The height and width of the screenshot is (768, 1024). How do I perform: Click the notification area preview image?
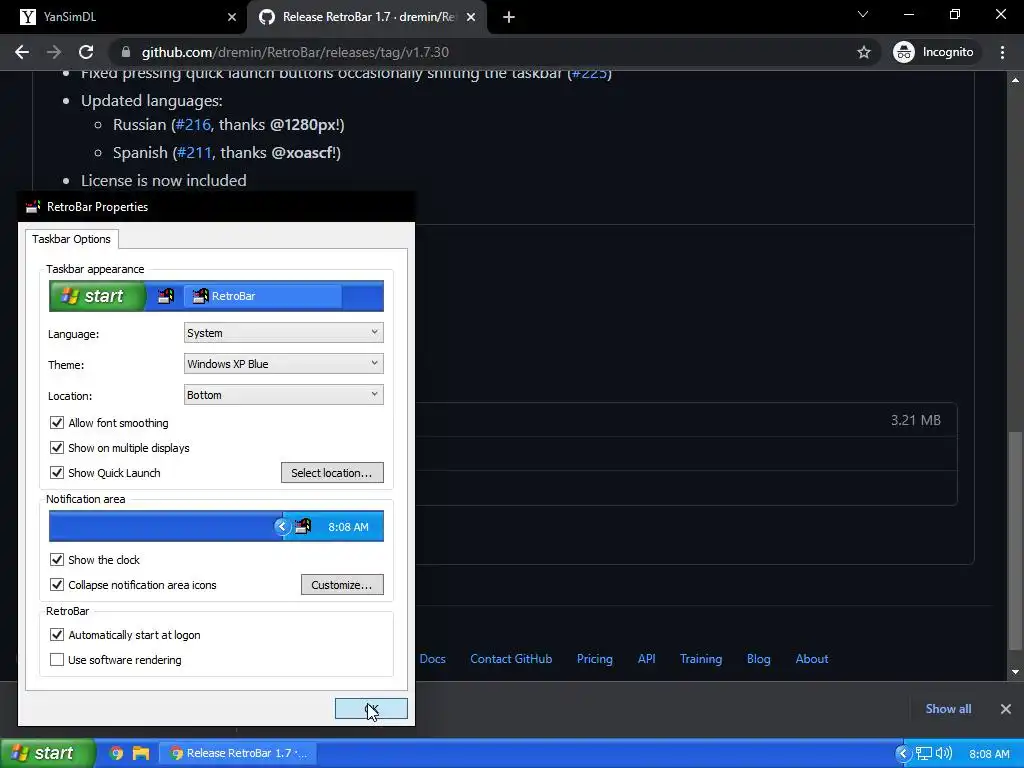[216, 526]
